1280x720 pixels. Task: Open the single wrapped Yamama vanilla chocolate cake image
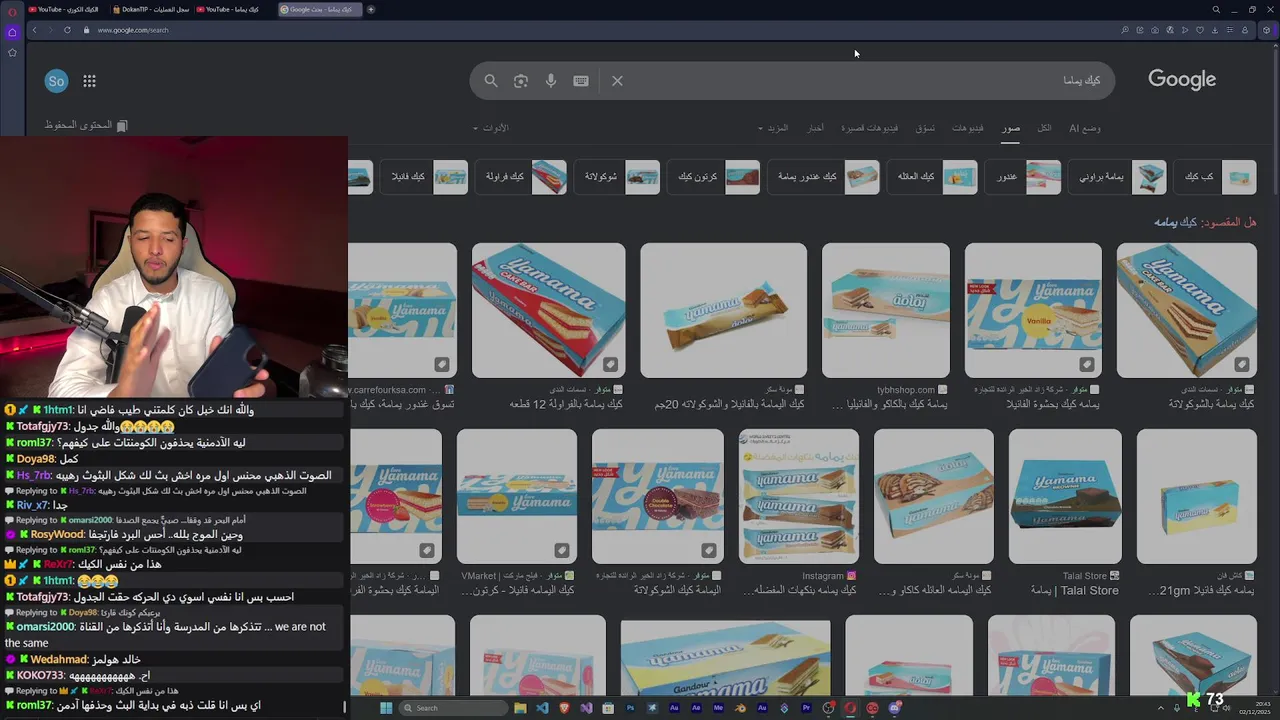point(723,311)
